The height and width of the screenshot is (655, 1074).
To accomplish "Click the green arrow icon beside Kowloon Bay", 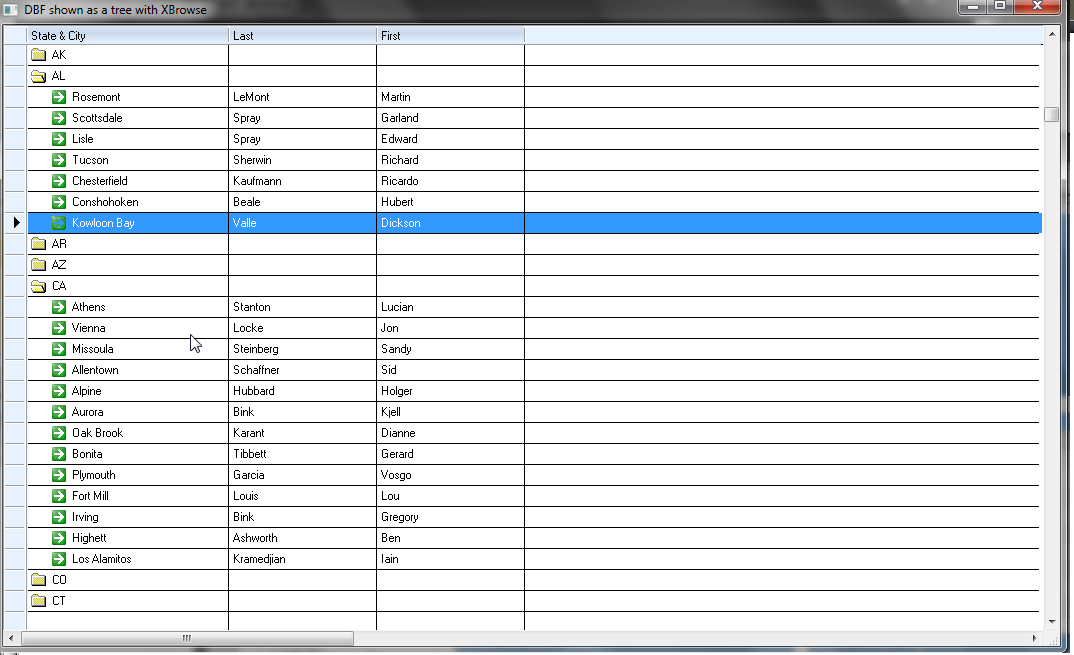I will point(59,223).
